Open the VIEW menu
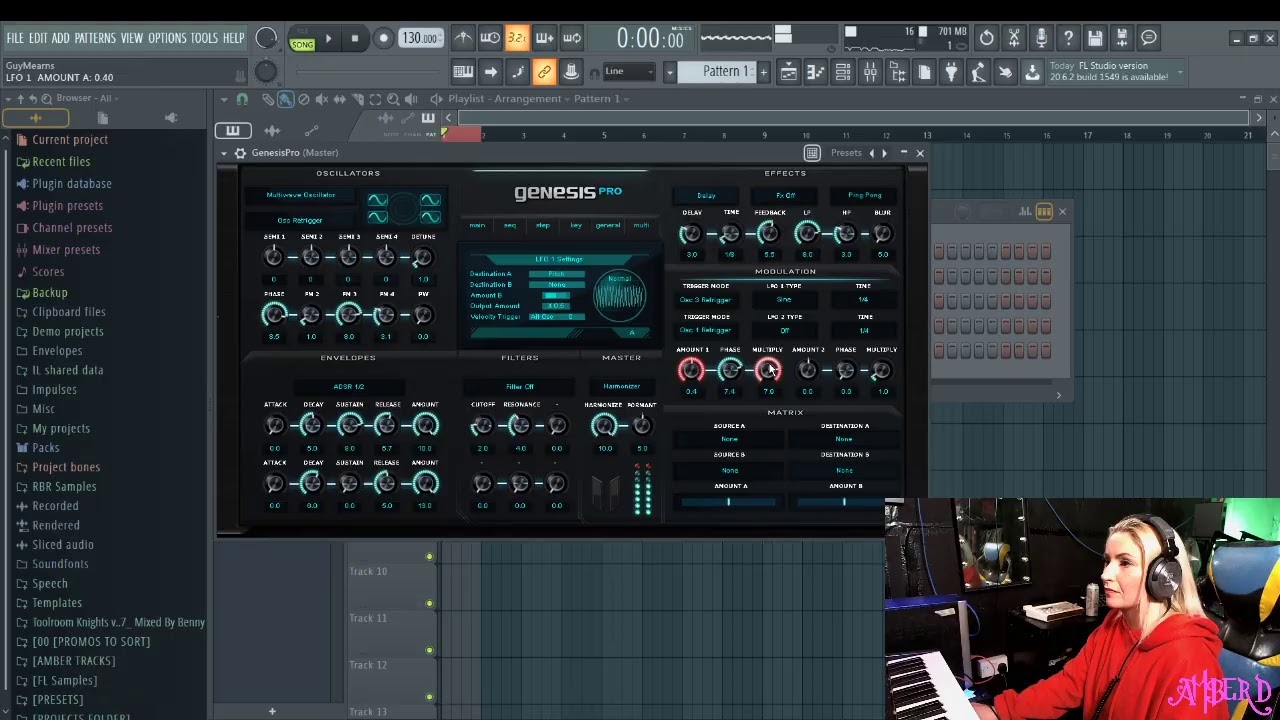This screenshot has width=1280, height=720. pyautogui.click(x=132, y=38)
